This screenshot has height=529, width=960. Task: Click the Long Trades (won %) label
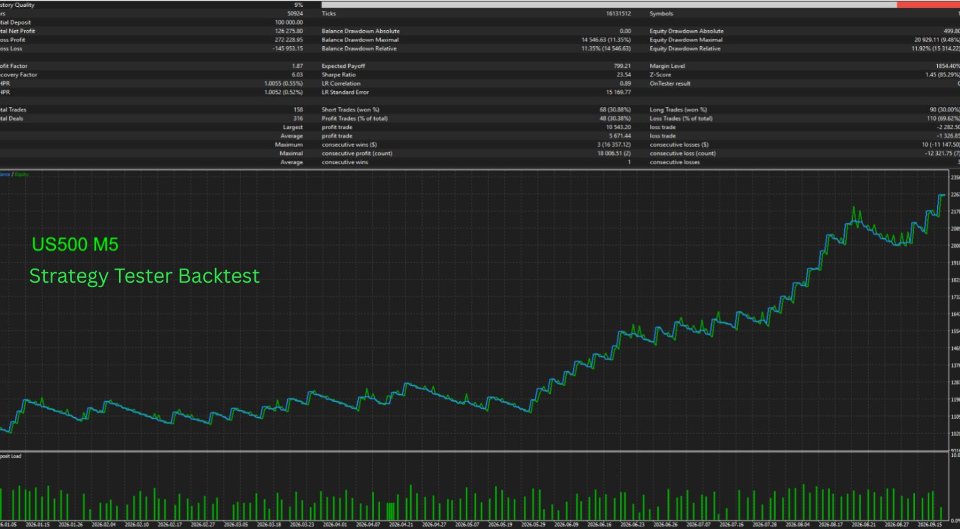click(x=678, y=110)
